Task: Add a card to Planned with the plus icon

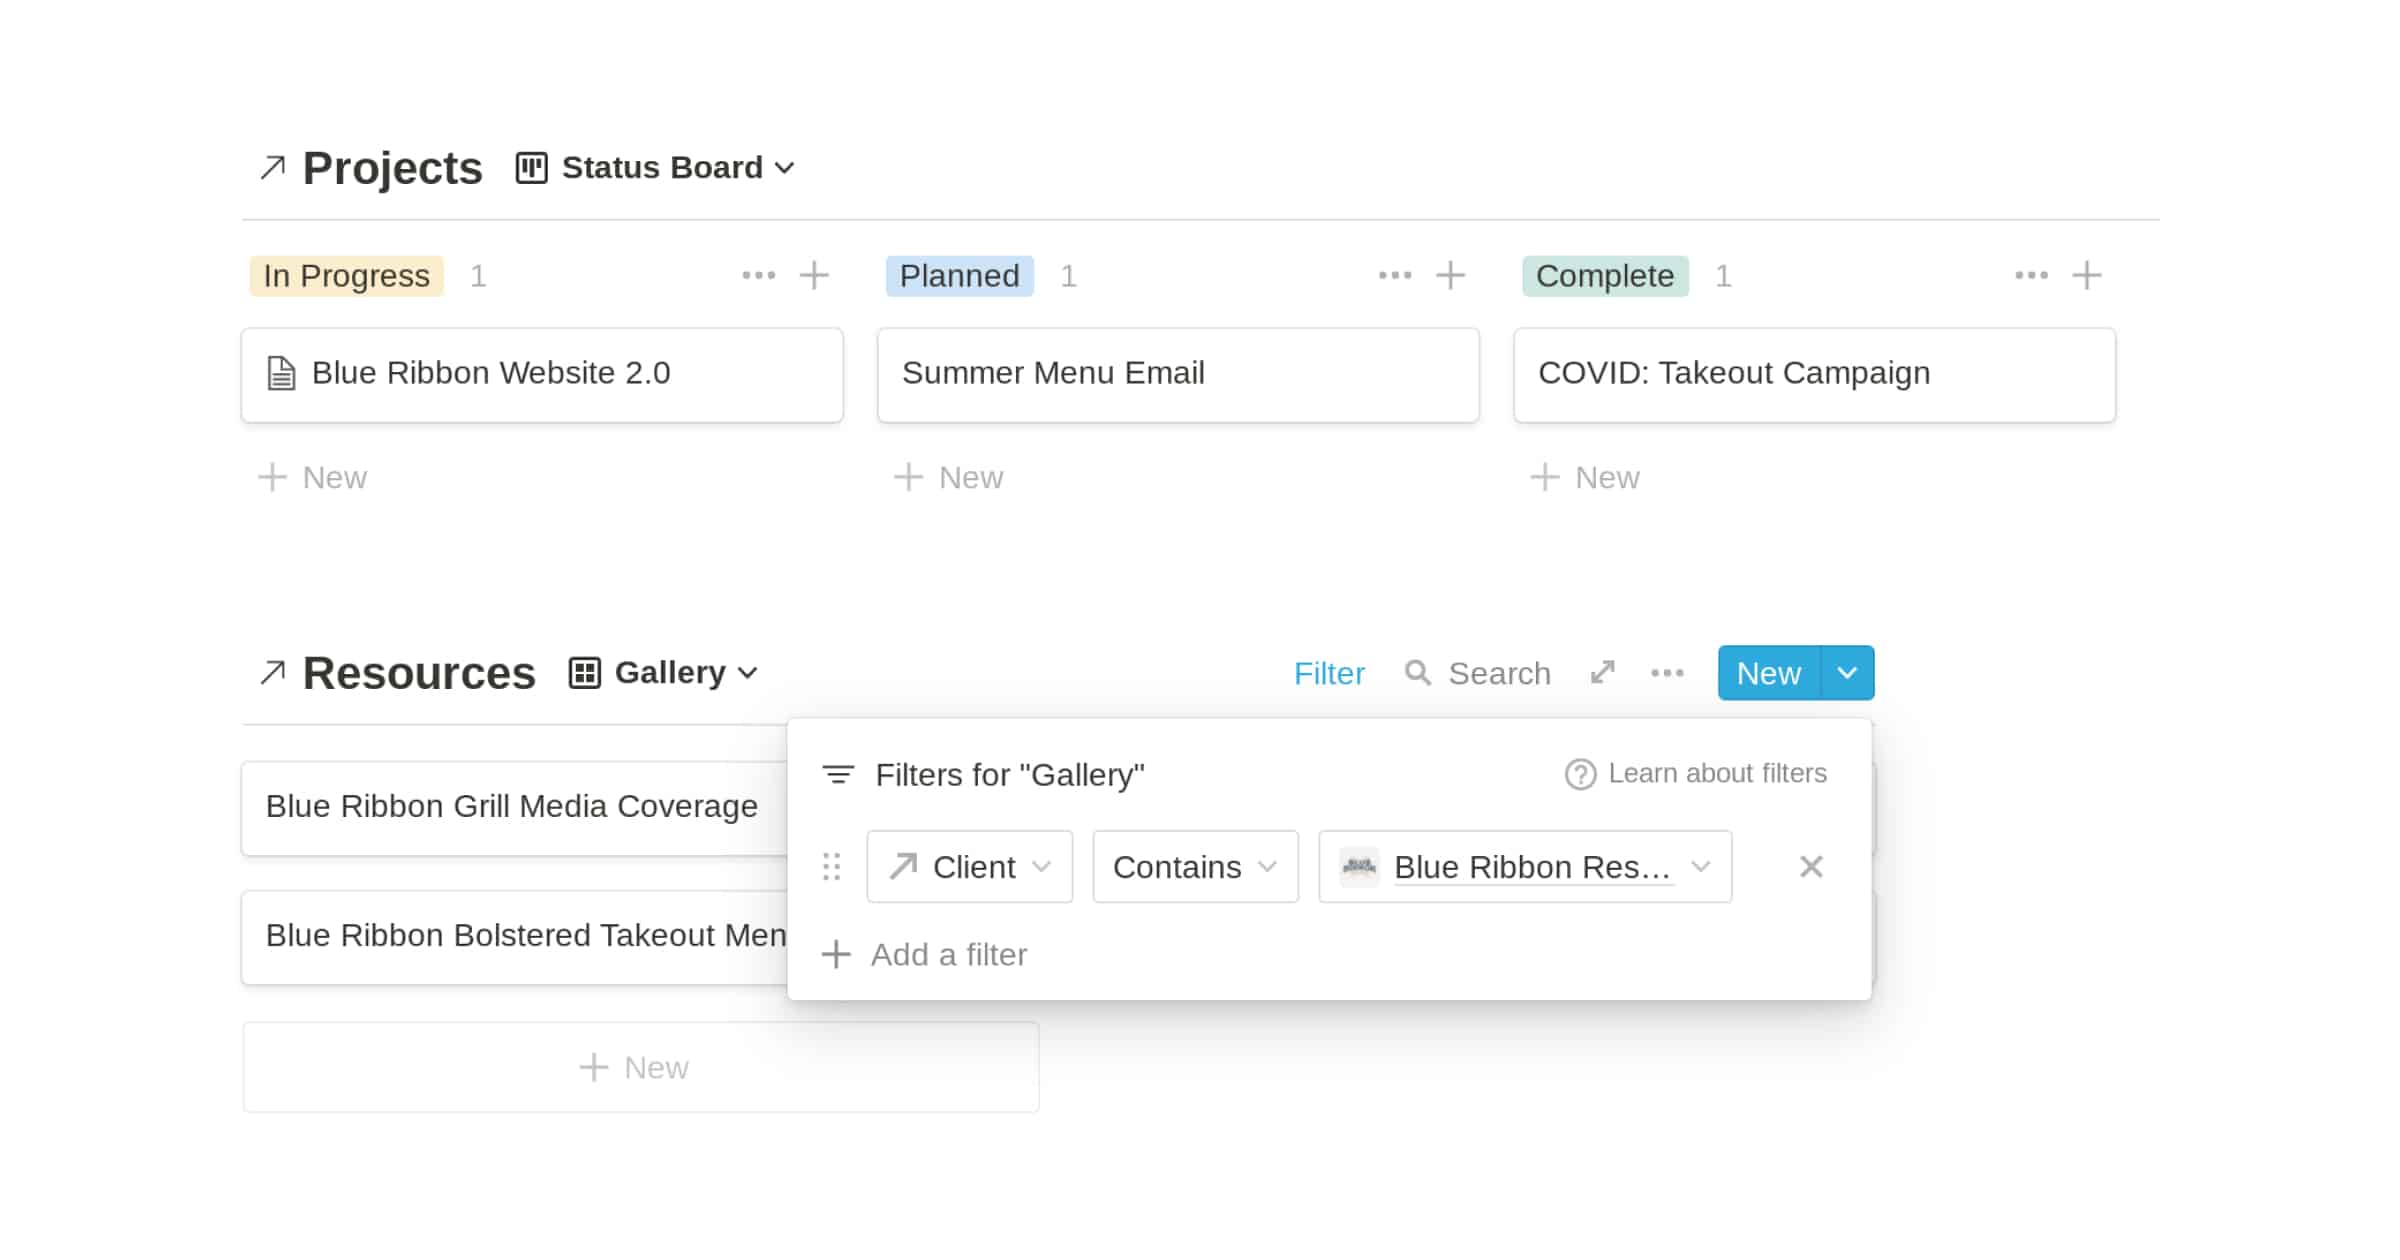Action: click(x=1449, y=275)
